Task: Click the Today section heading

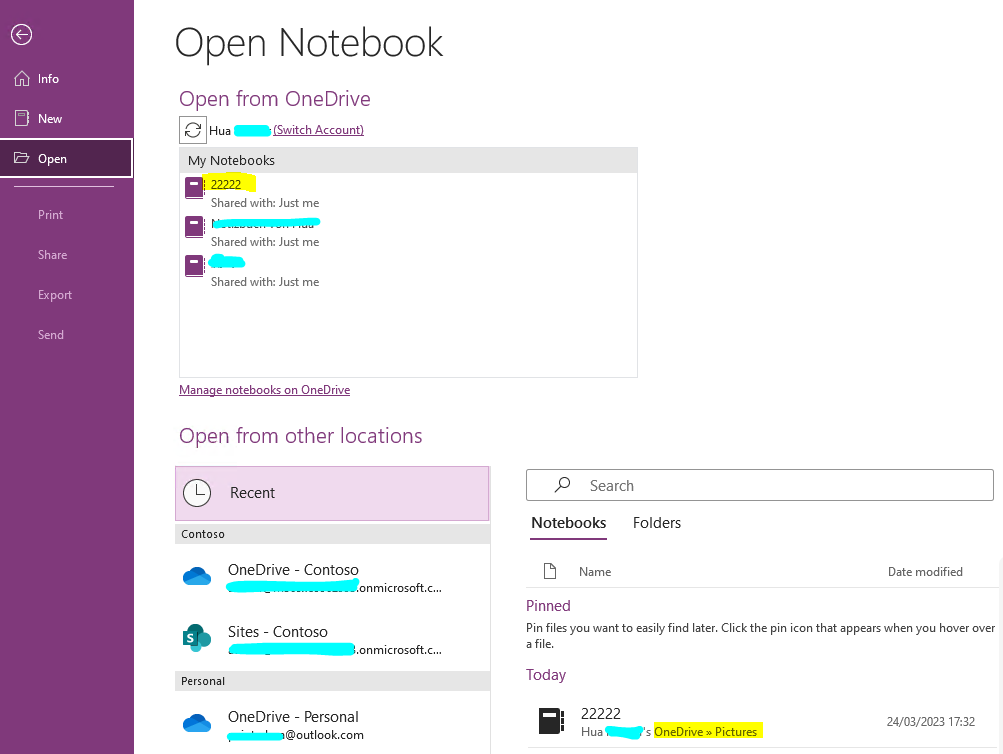Action: coord(546,675)
